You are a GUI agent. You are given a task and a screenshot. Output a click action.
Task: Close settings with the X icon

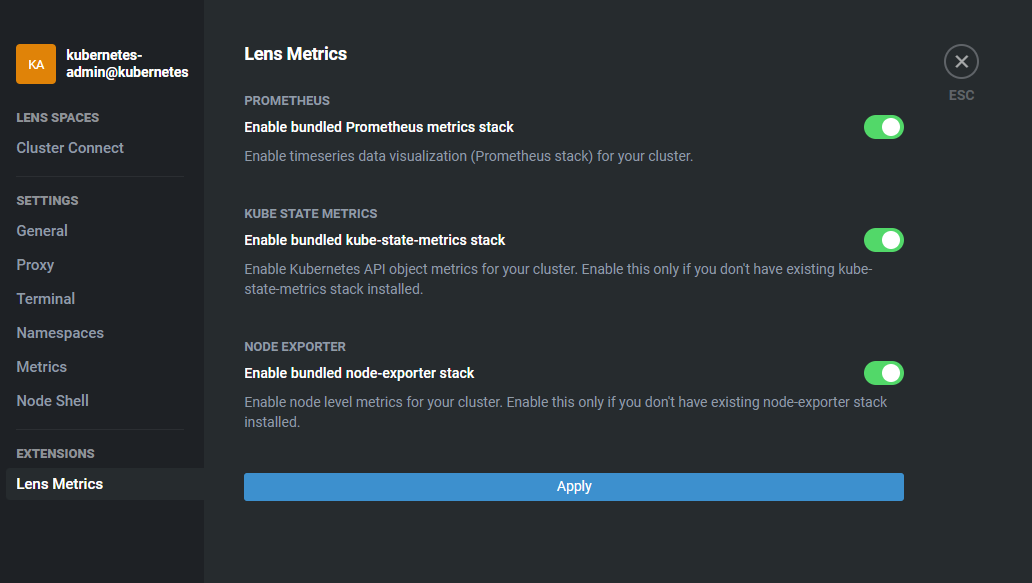coord(961,62)
